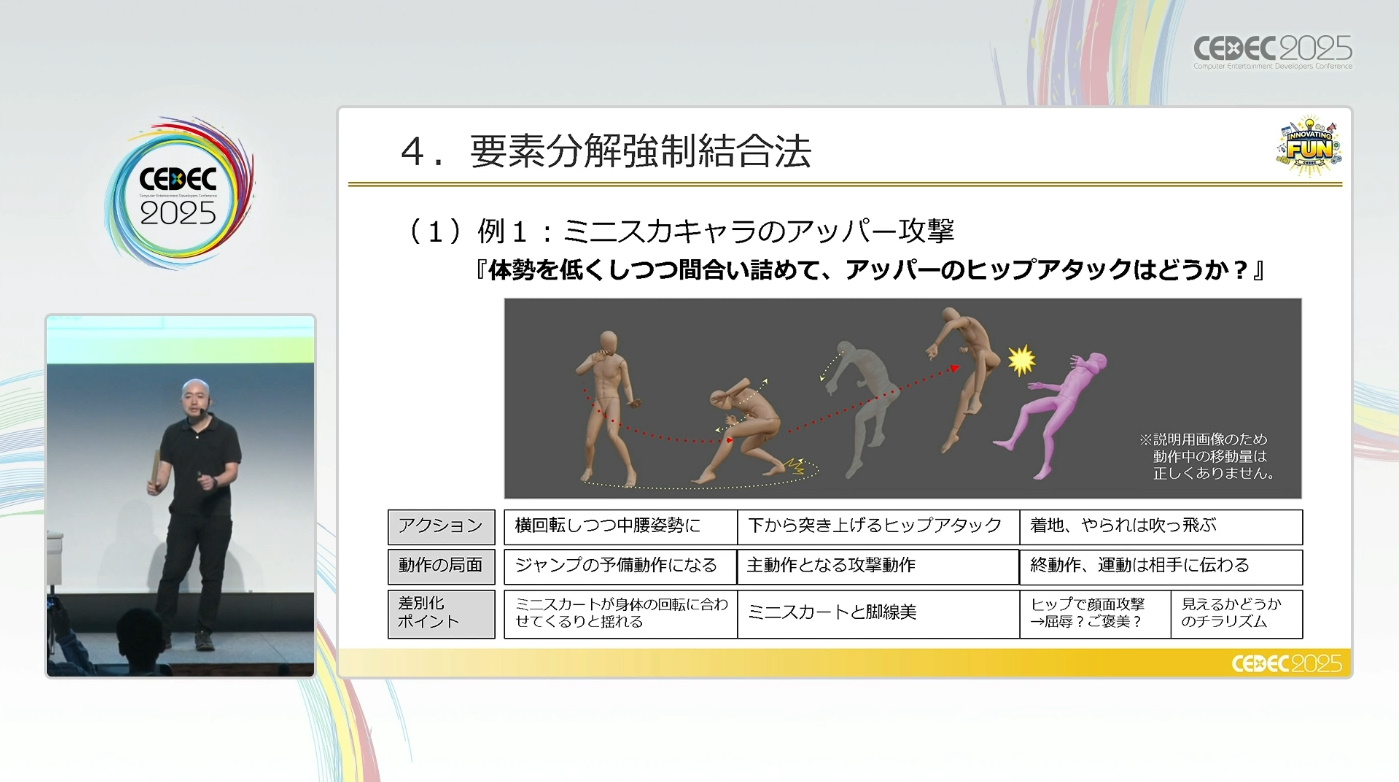Click the アクション row header
The width and height of the screenshot is (1399, 782).
coord(441,526)
